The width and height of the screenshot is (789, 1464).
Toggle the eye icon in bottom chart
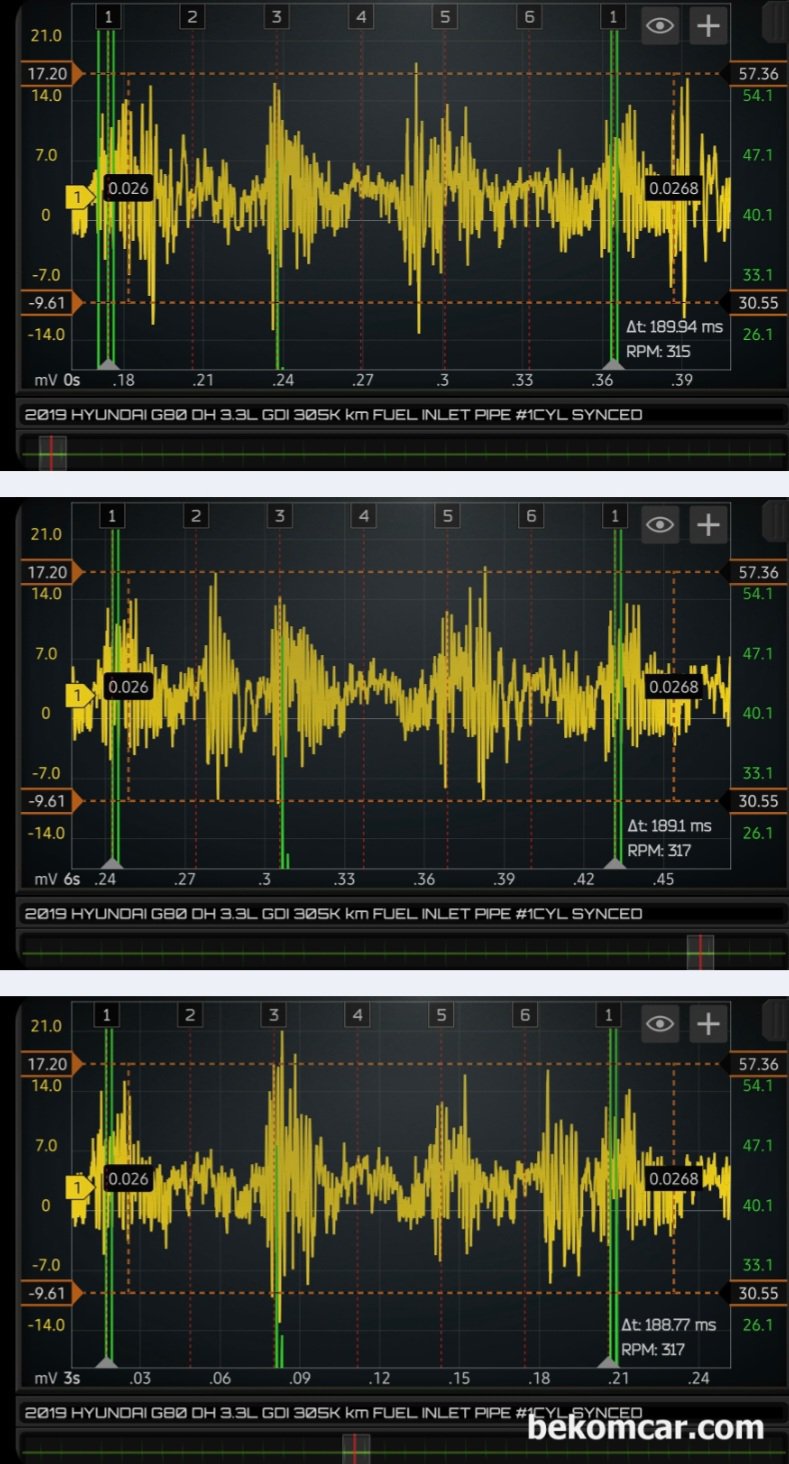pyautogui.click(x=660, y=1023)
